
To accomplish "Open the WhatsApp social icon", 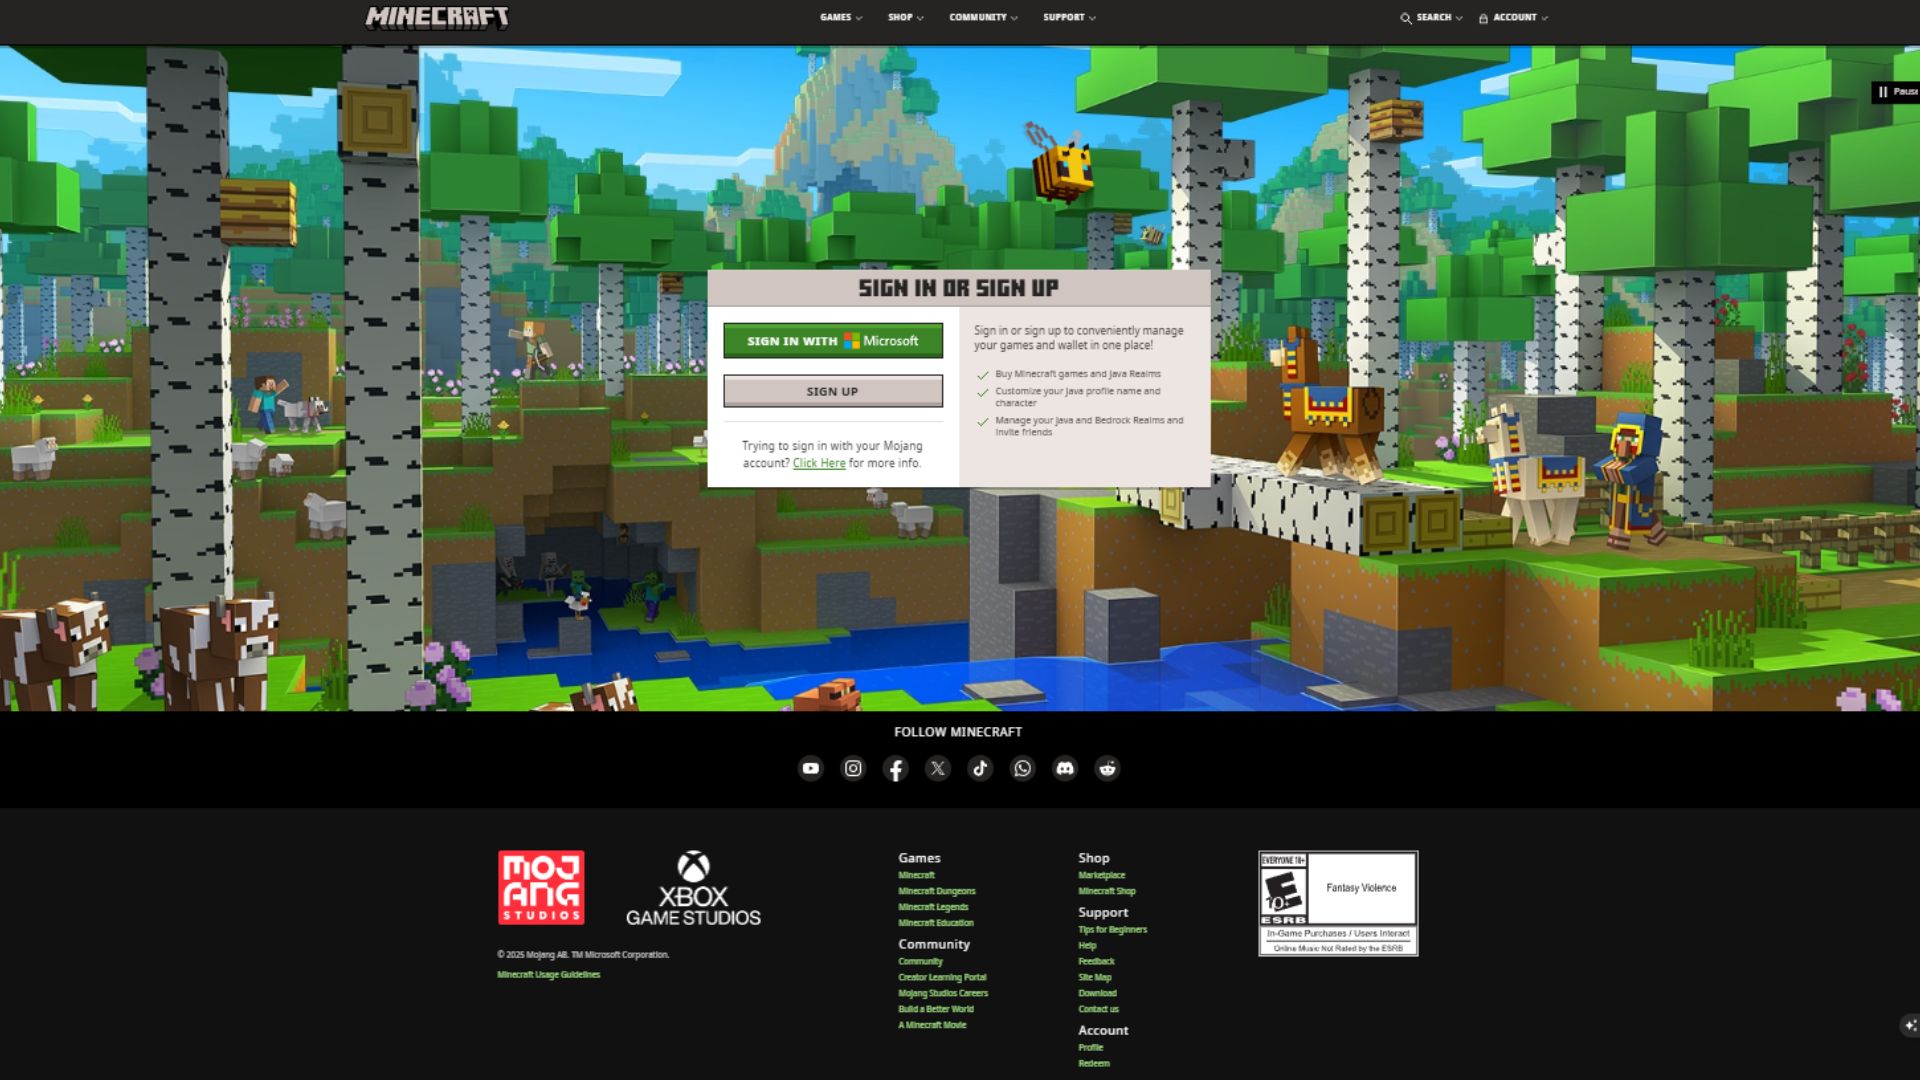I will (1022, 768).
